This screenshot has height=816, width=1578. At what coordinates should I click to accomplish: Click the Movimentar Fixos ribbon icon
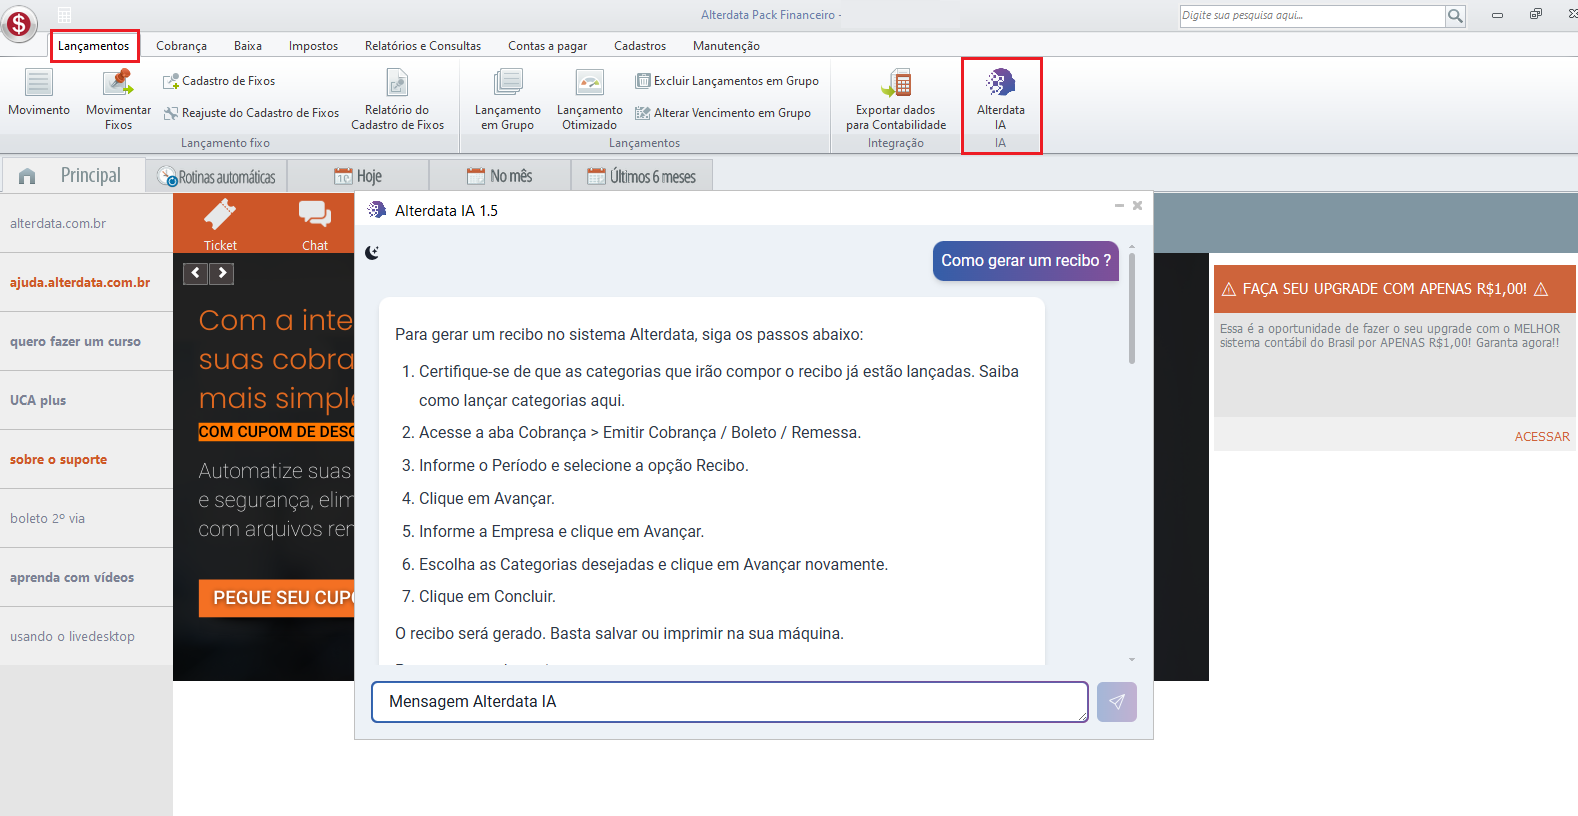[x=118, y=99]
